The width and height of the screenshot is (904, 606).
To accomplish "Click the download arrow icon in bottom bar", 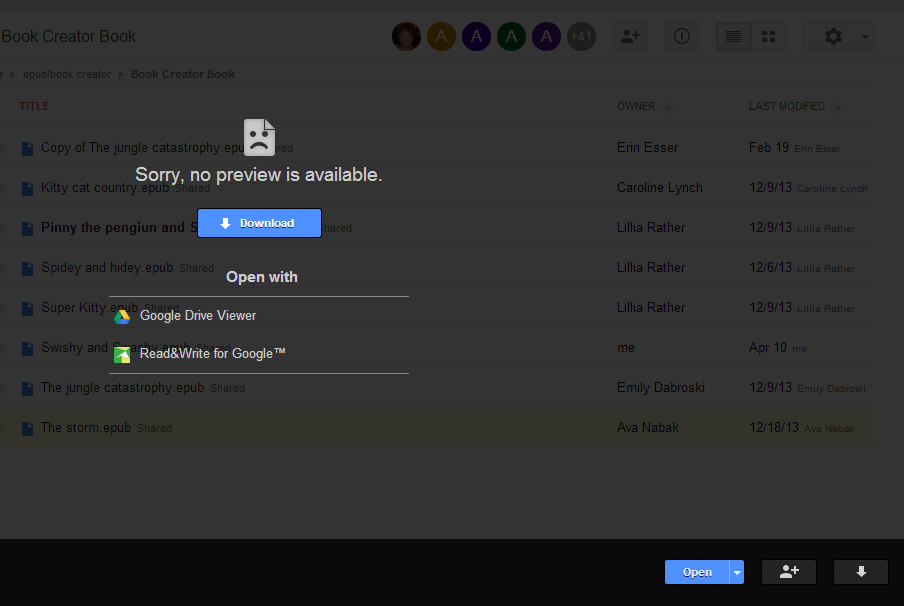I will pyautogui.click(x=861, y=572).
